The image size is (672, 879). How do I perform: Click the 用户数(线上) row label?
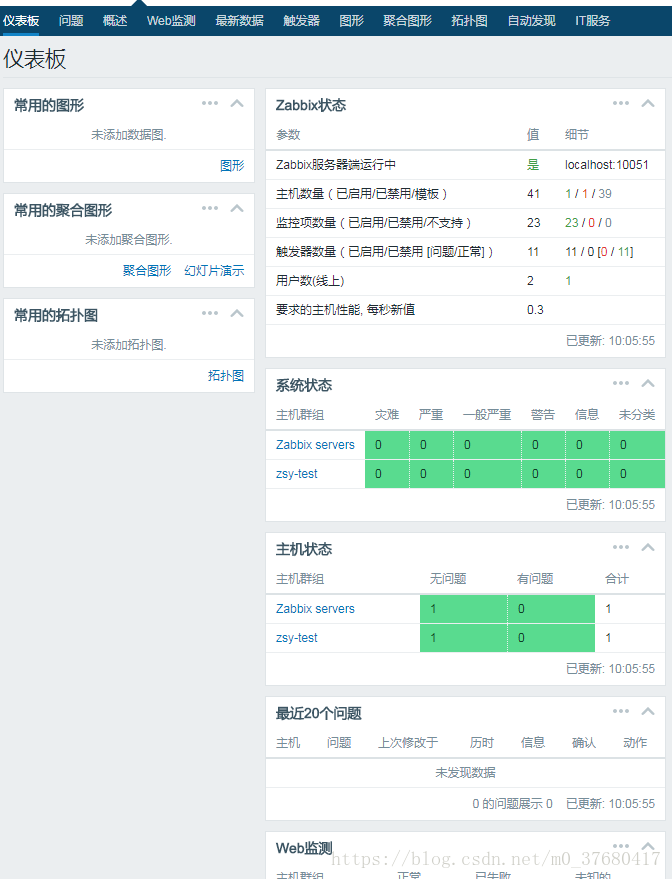point(310,281)
